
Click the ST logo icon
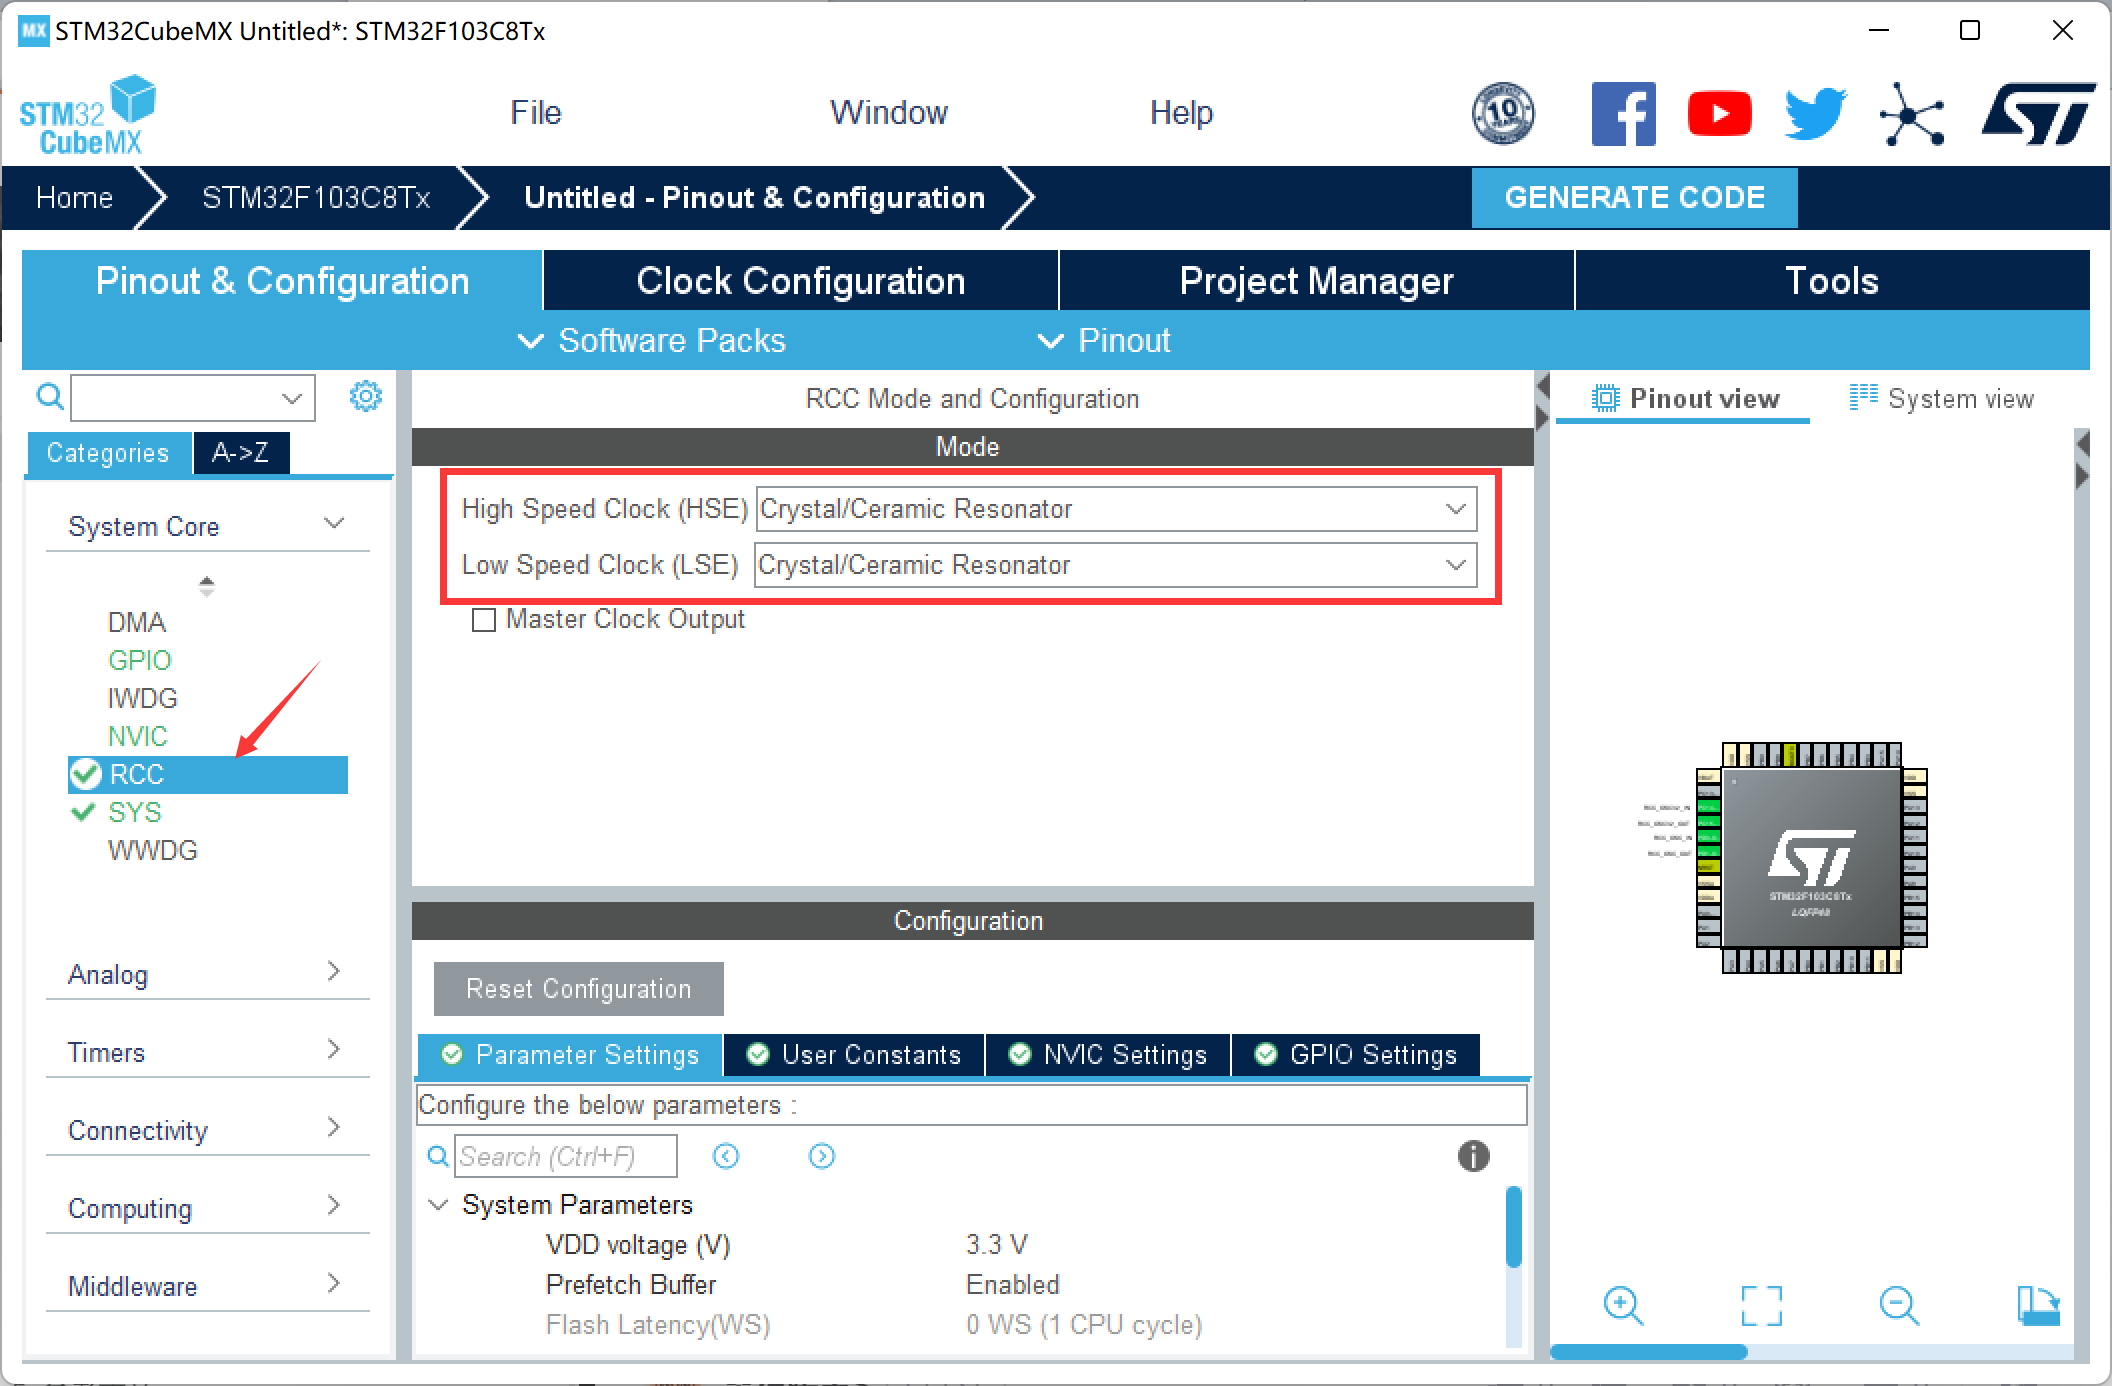tap(2038, 113)
